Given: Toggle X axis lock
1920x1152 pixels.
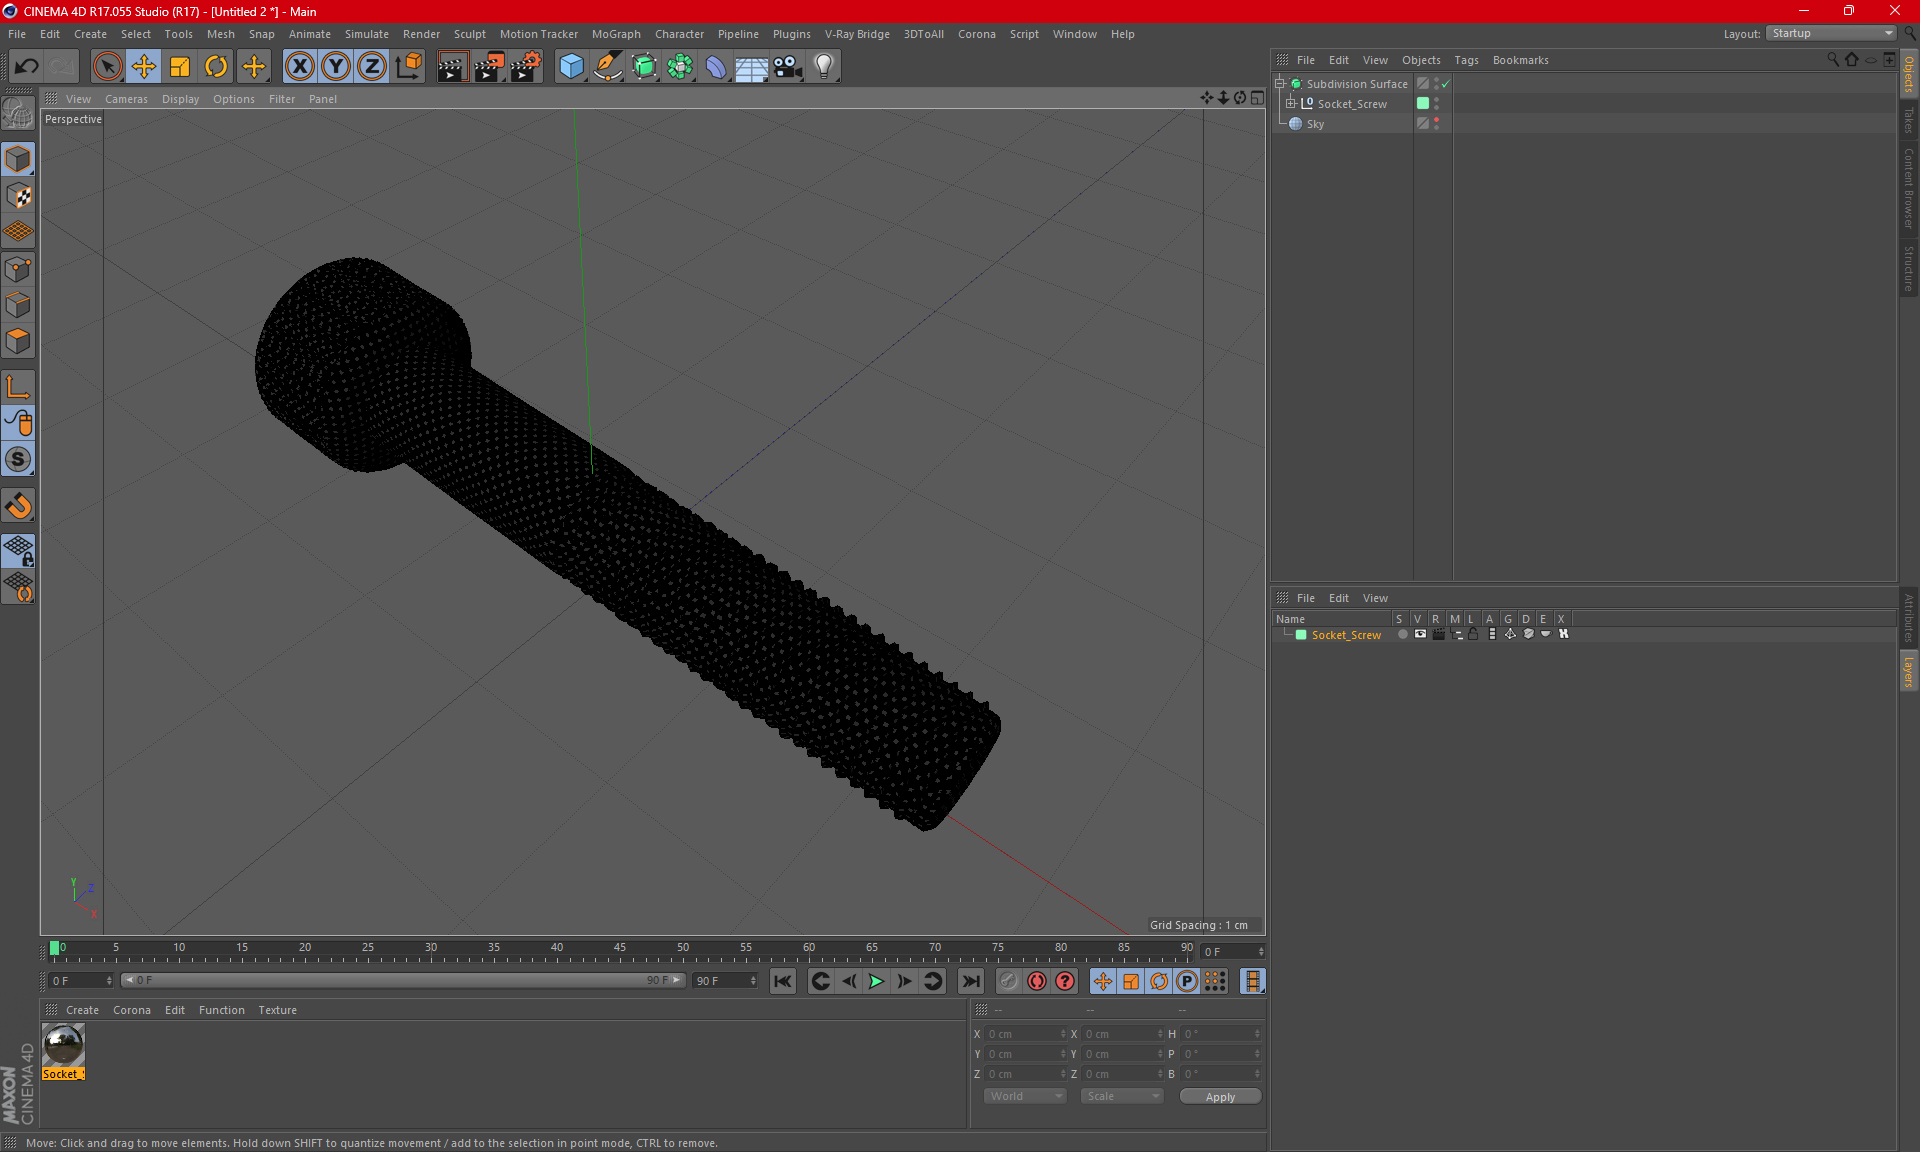Looking at the screenshot, I should point(299,67).
